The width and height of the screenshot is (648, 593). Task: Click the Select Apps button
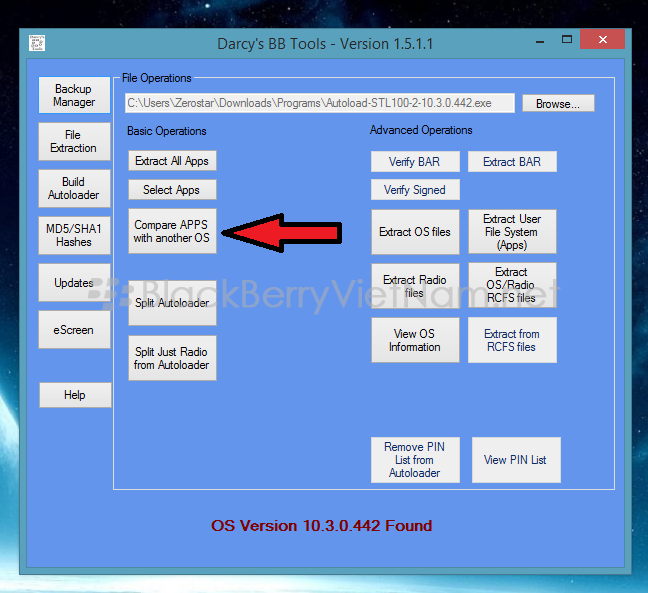point(172,190)
